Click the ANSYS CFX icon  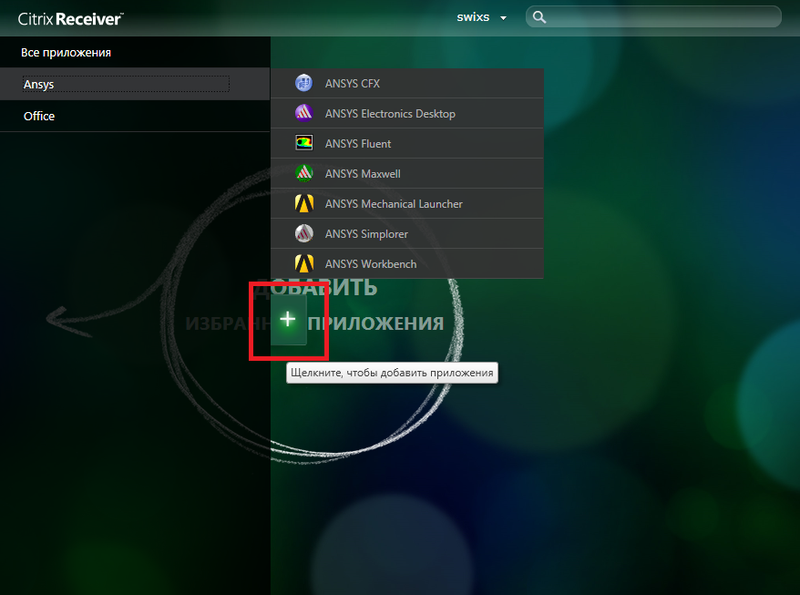[304, 83]
